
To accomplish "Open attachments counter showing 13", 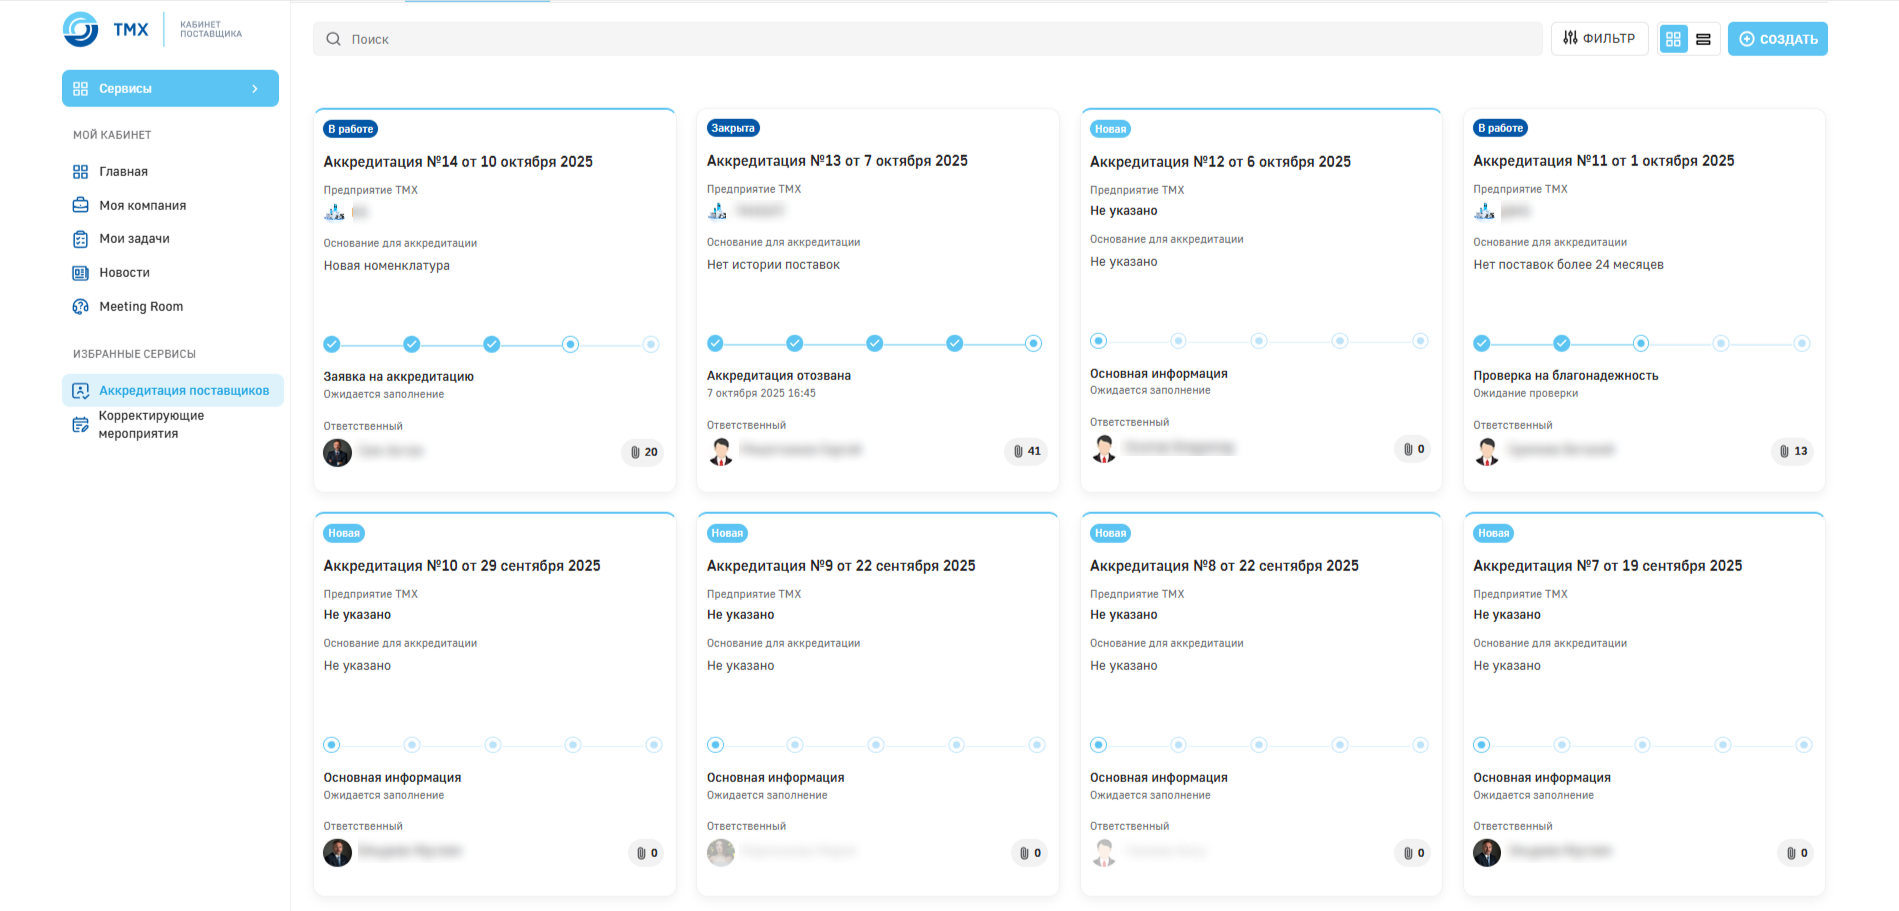I will point(1793,451).
